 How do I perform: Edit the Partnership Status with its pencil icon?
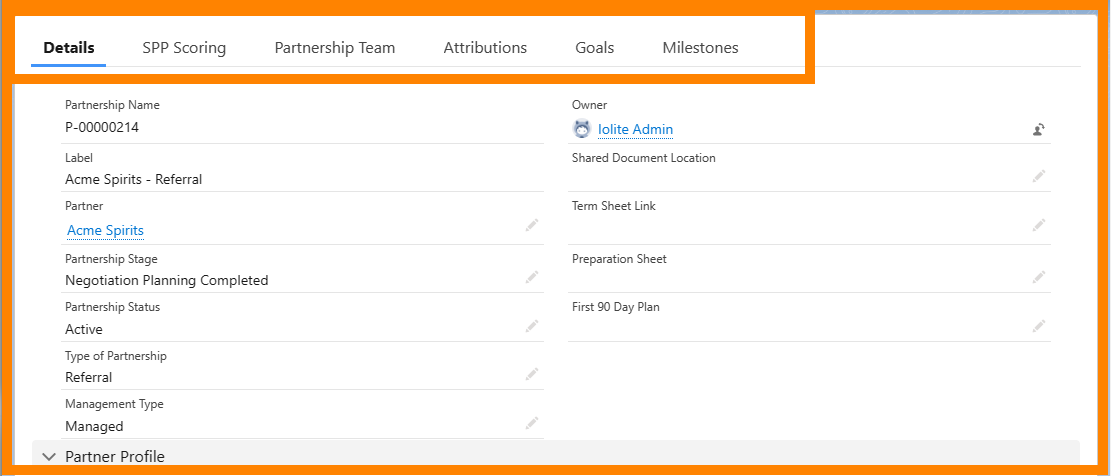pyautogui.click(x=531, y=326)
